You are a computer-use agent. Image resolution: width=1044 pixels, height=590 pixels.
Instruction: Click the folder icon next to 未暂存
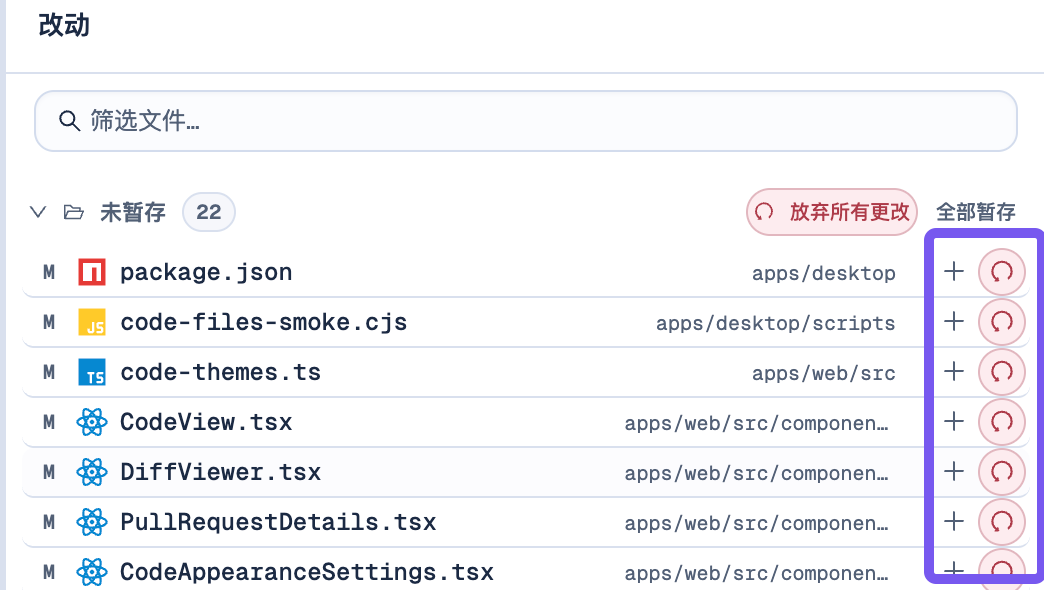pyautogui.click(x=73, y=212)
